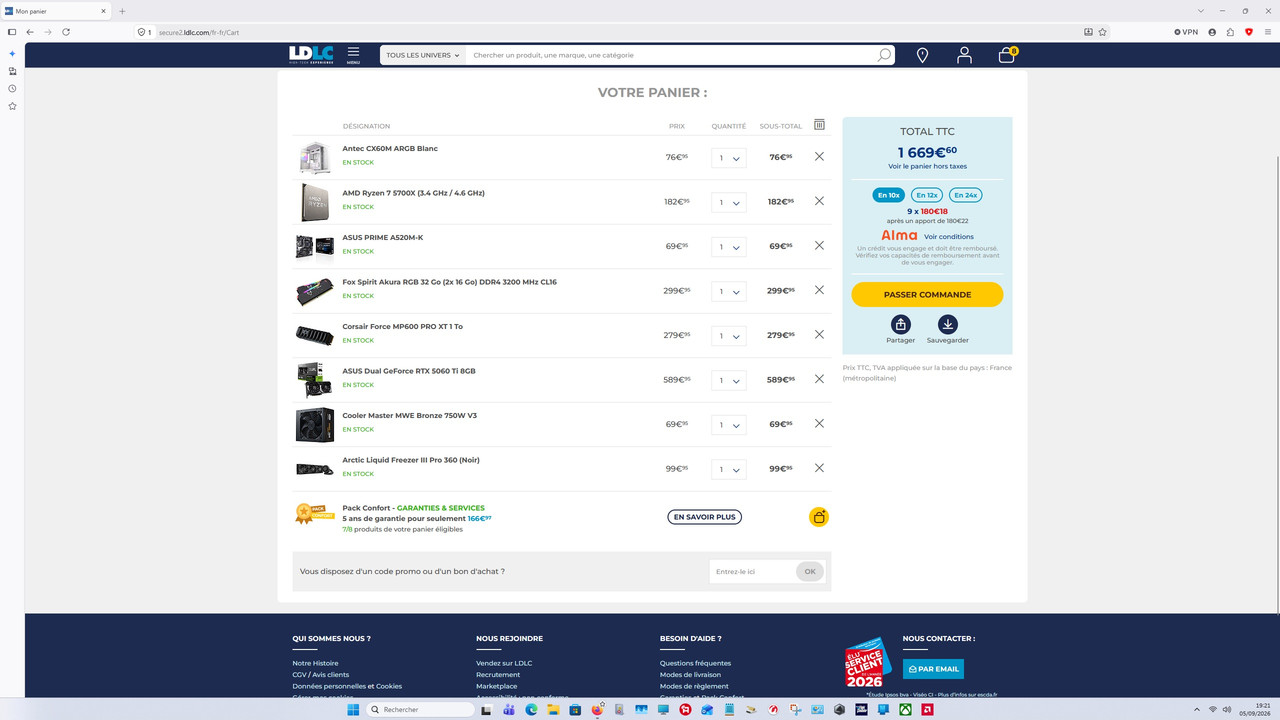Reload the page
The width and height of the screenshot is (1280, 720).
[66, 32]
